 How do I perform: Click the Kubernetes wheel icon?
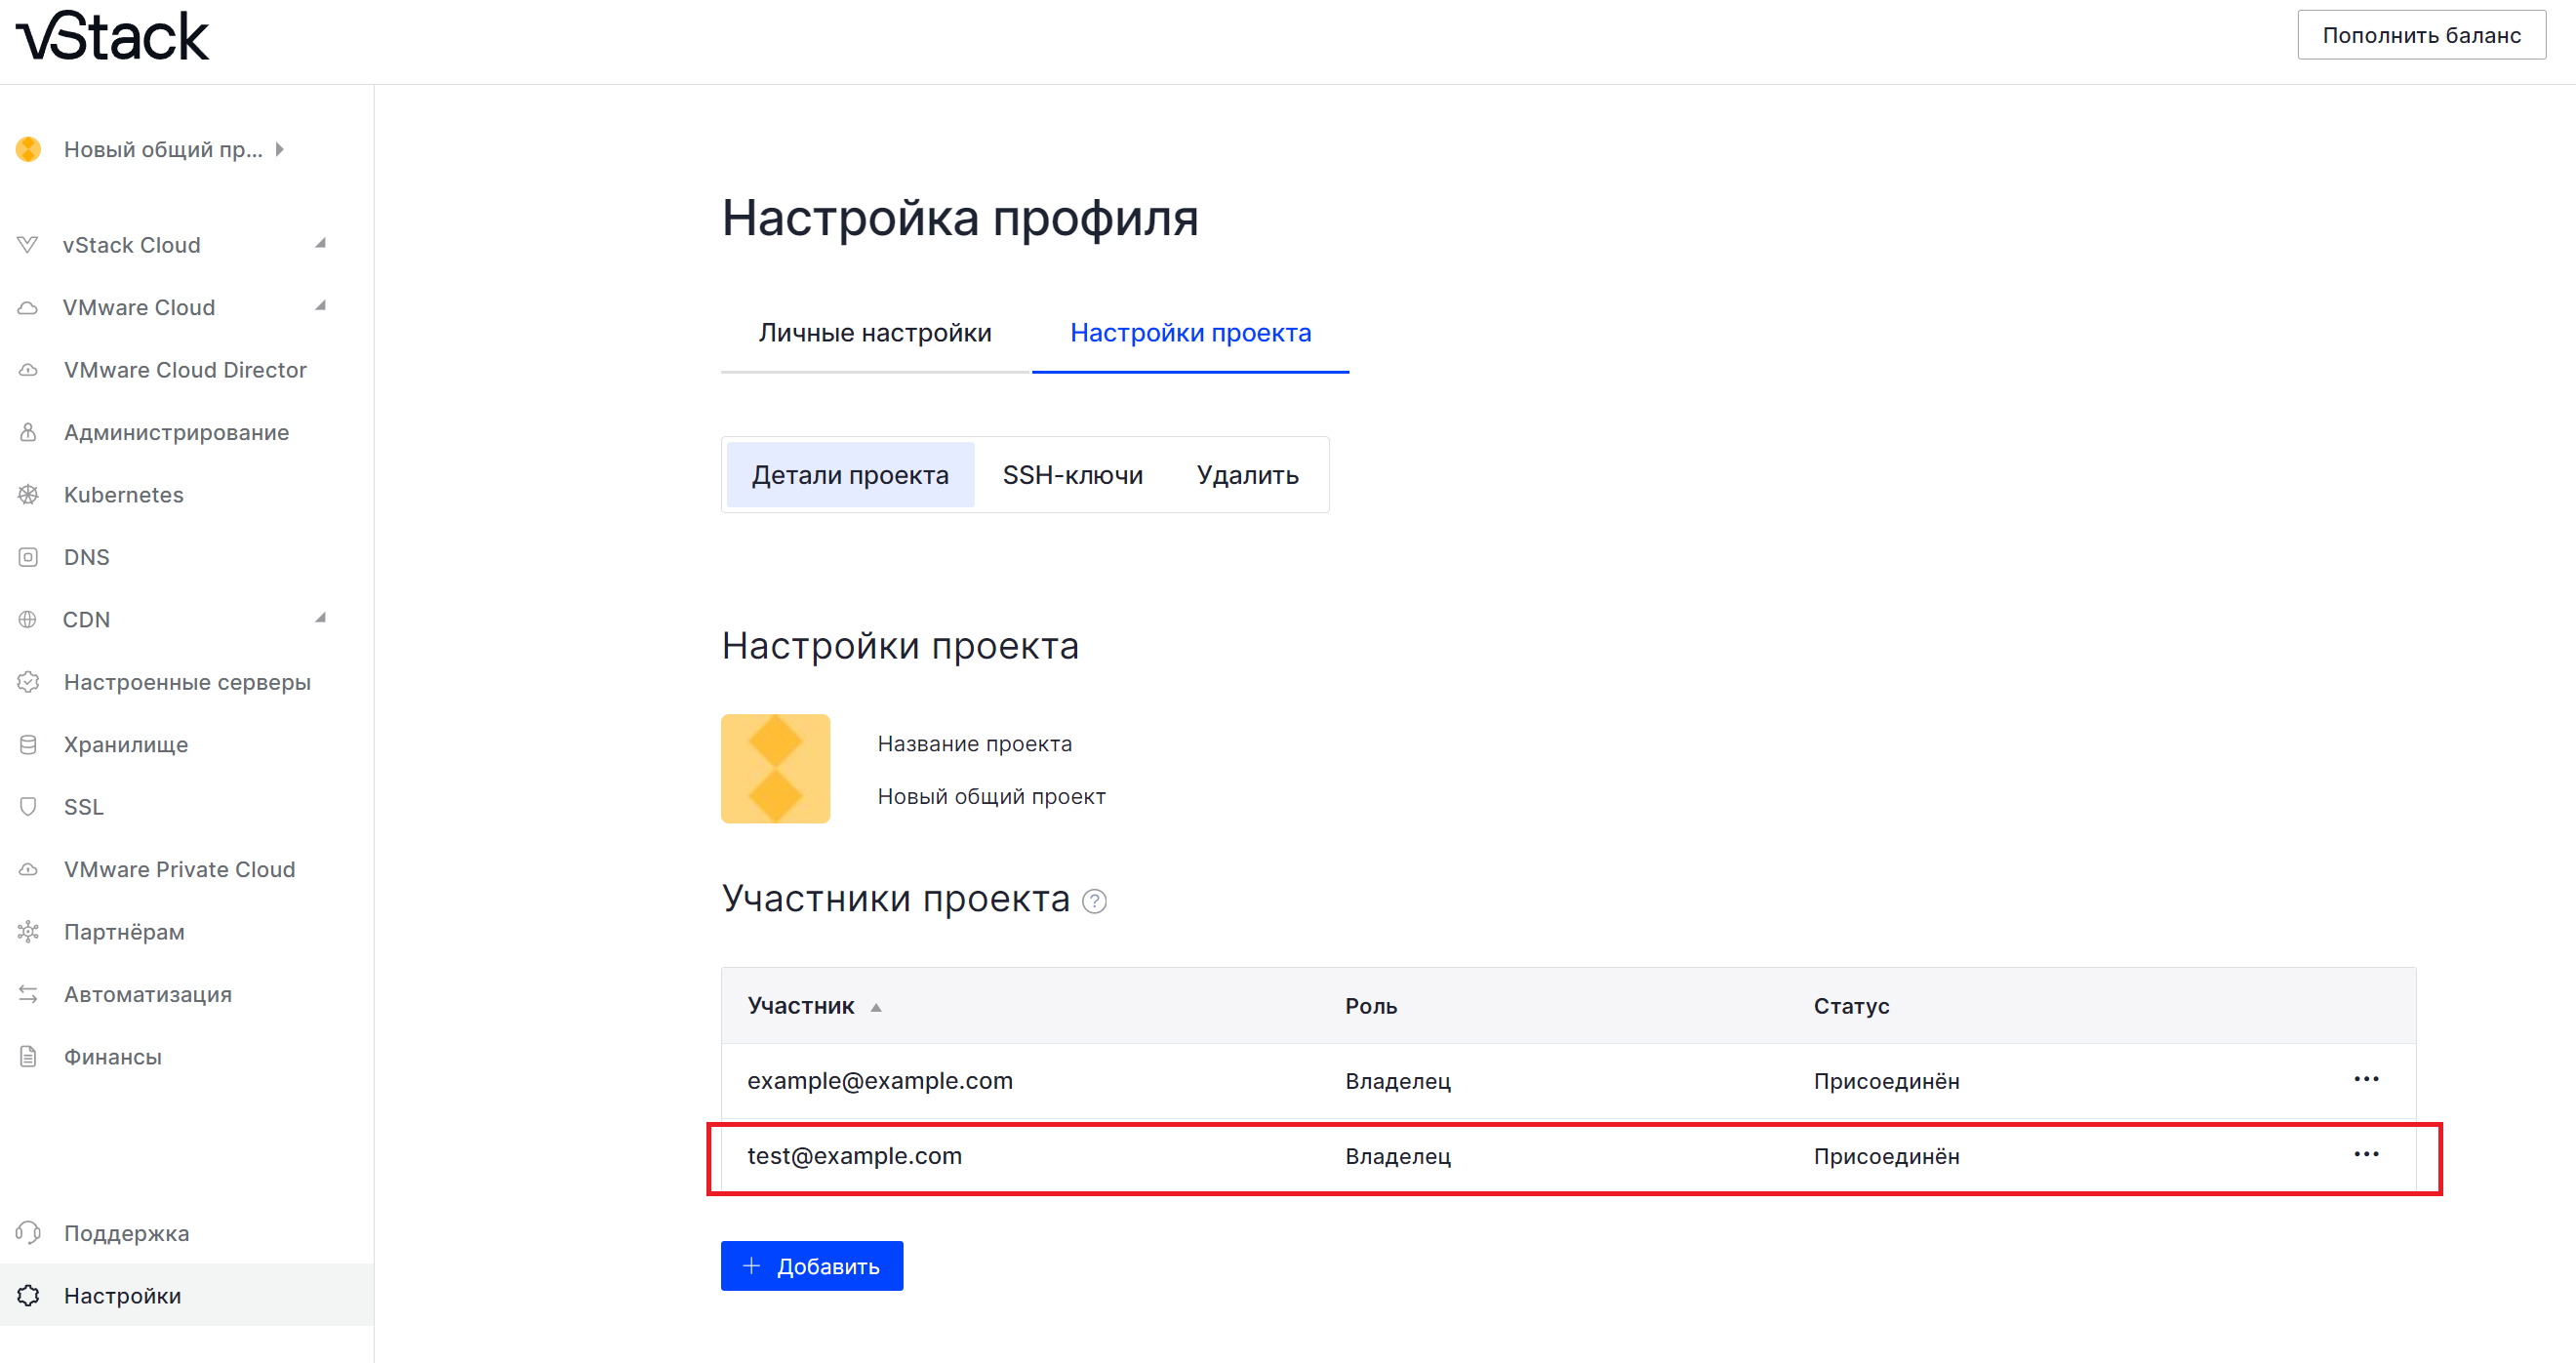click(28, 494)
